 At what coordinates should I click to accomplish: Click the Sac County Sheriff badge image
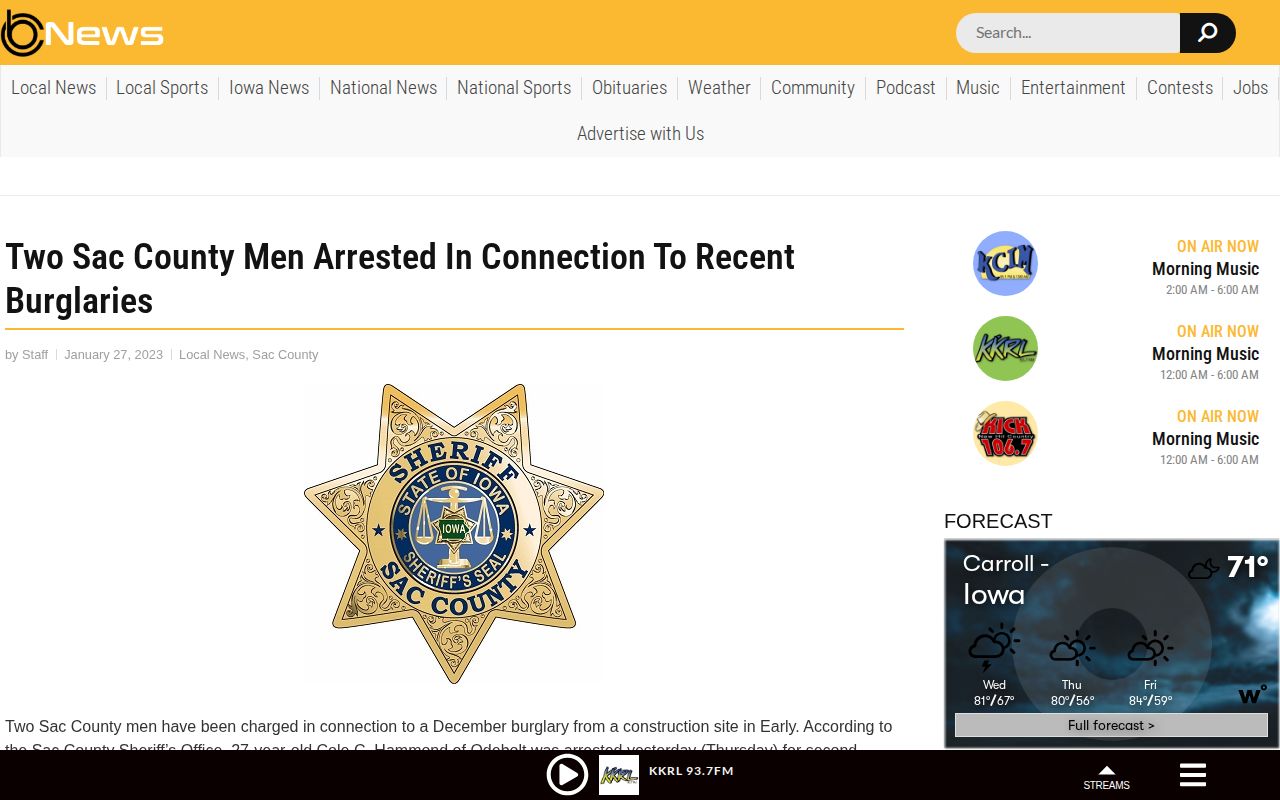click(x=454, y=534)
